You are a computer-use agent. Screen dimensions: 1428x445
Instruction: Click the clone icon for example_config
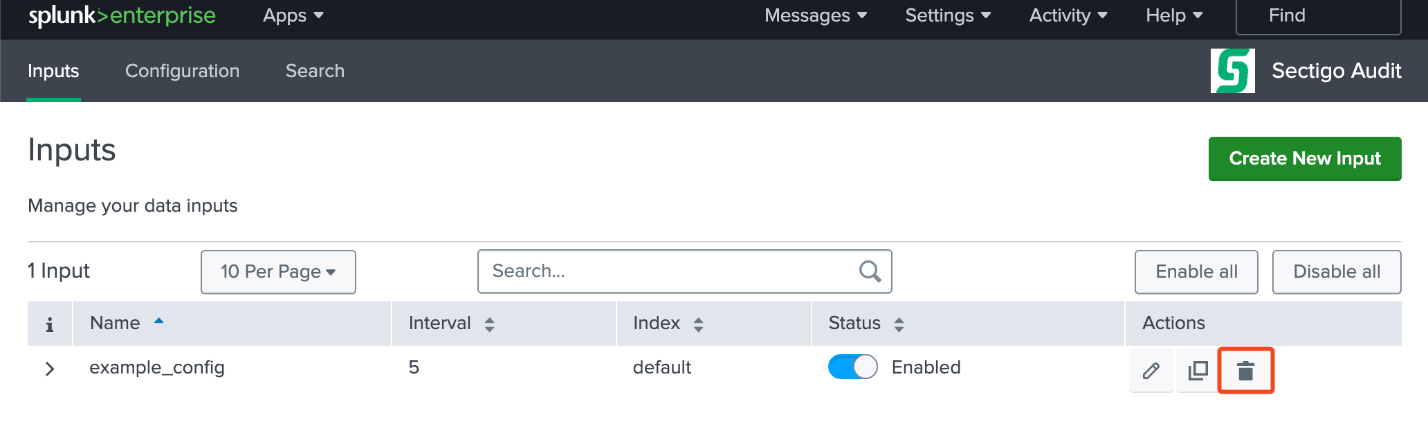[x=1197, y=371]
